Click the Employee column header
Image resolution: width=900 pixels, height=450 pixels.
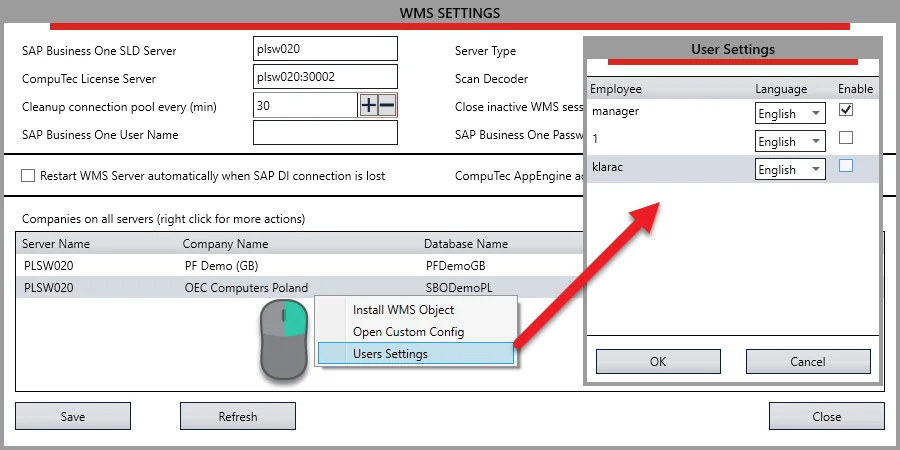click(x=616, y=89)
